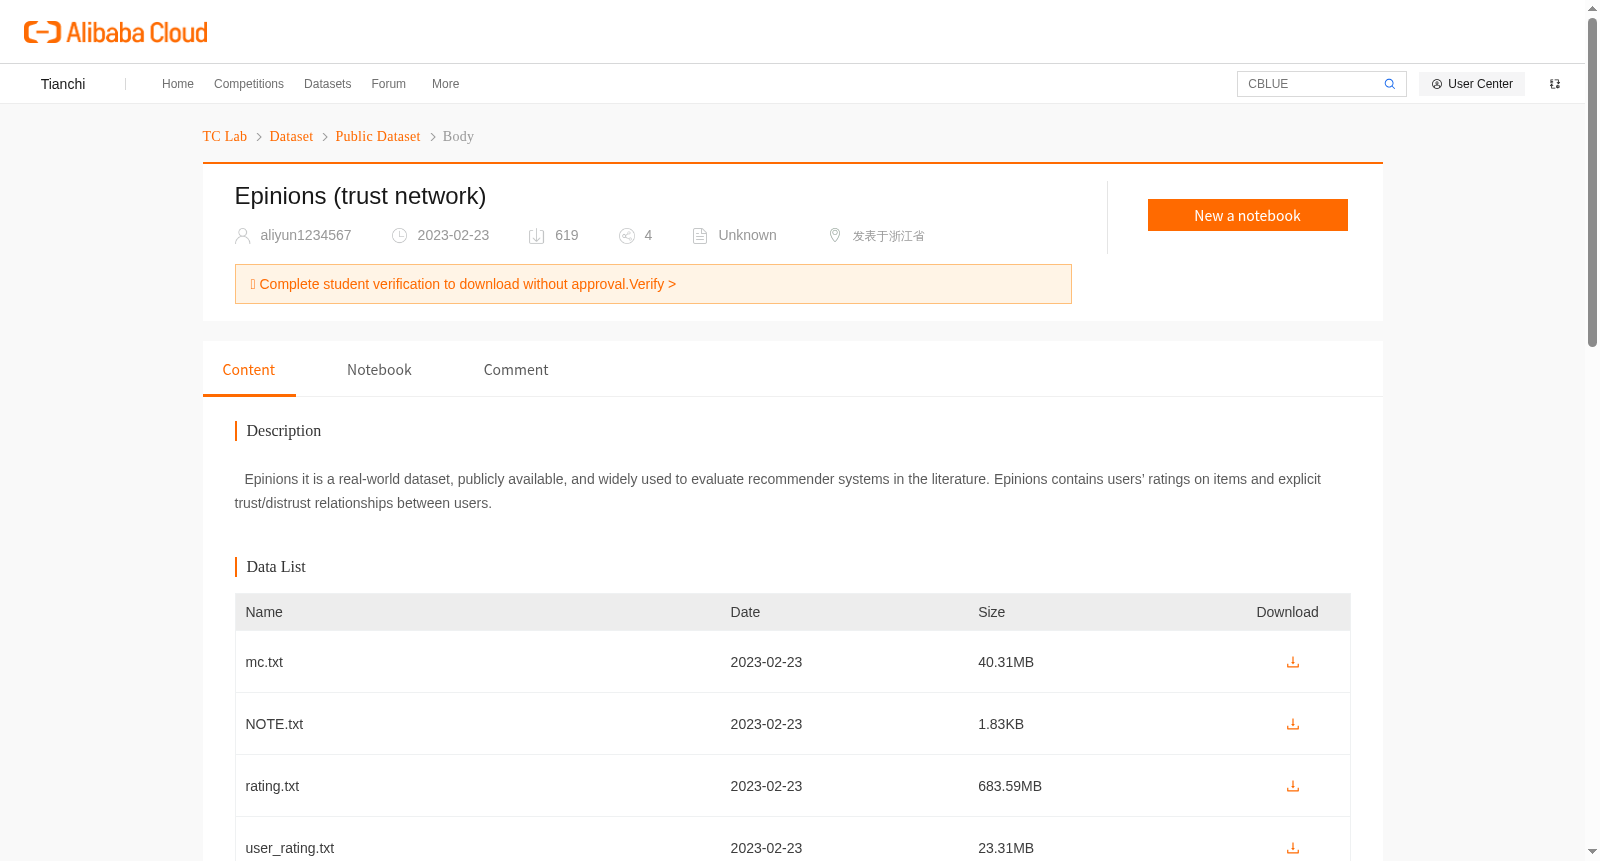Click the Tianchi site link
The image size is (1600, 861).
pos(63,84)
